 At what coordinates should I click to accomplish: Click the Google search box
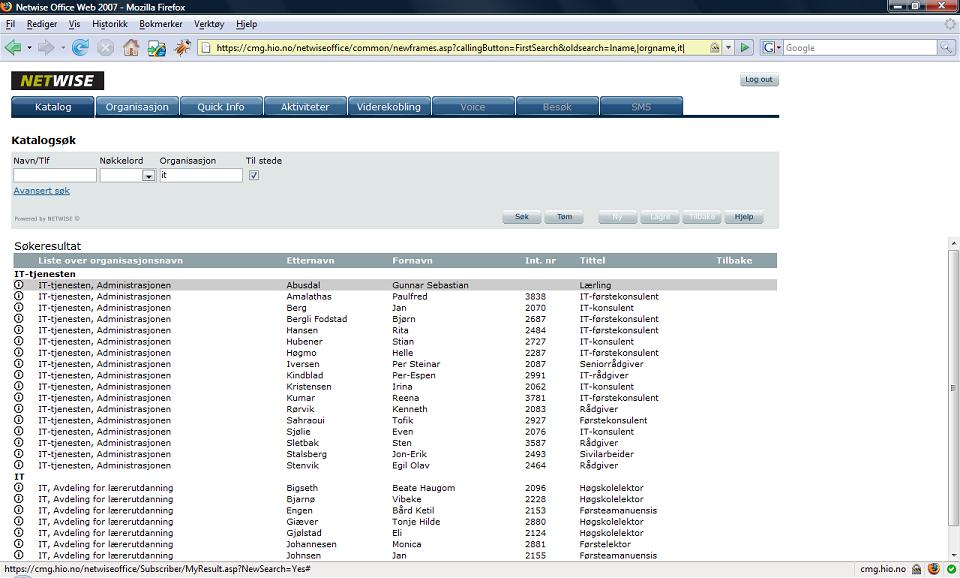[x=860, y=47]
